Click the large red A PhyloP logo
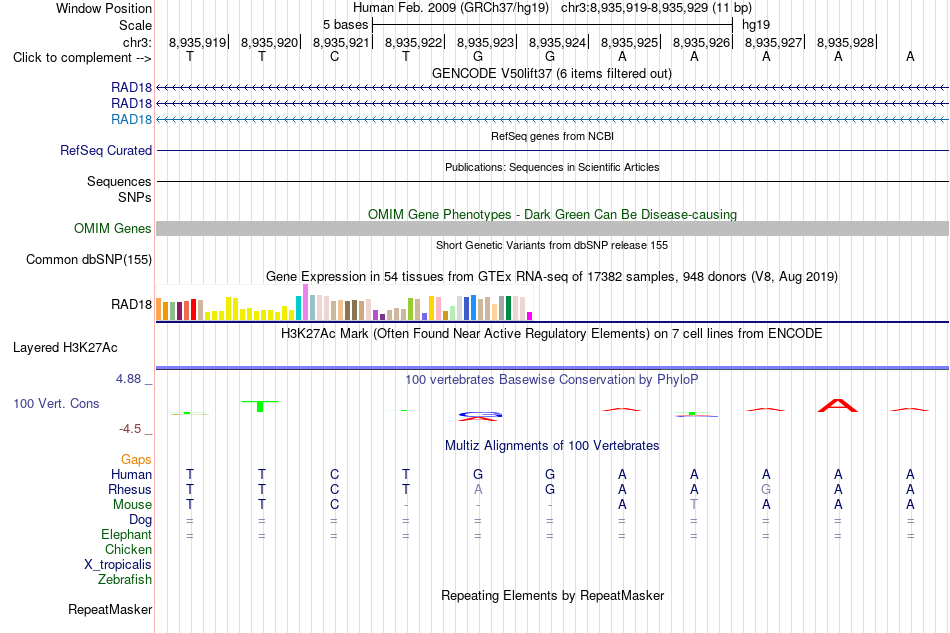This screenshot has height=633, width=950. coord(838,406)
